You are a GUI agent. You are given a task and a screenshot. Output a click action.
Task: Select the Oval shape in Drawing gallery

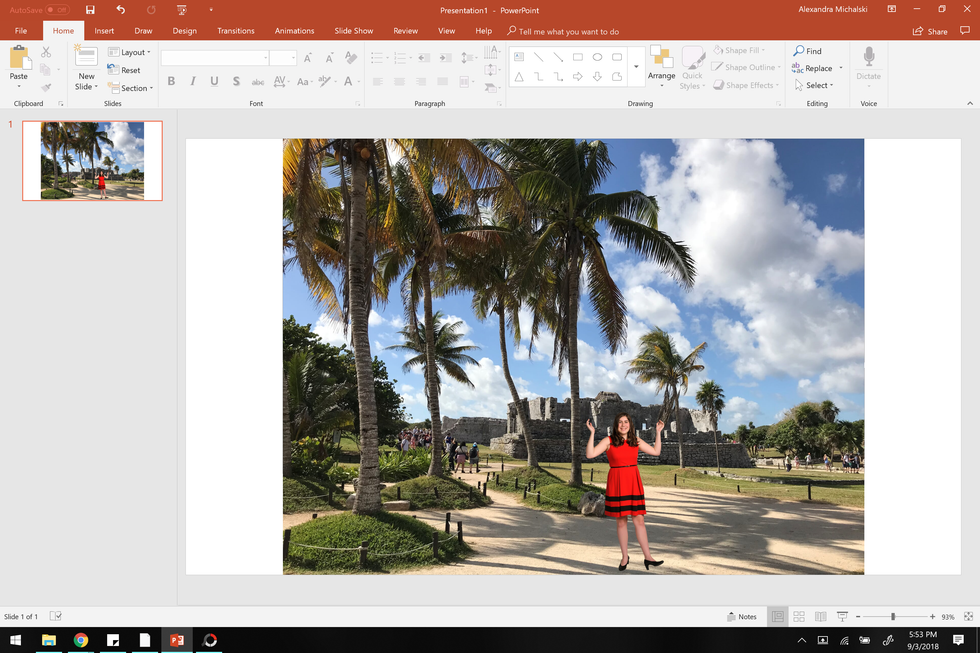[x=597, y=57]
